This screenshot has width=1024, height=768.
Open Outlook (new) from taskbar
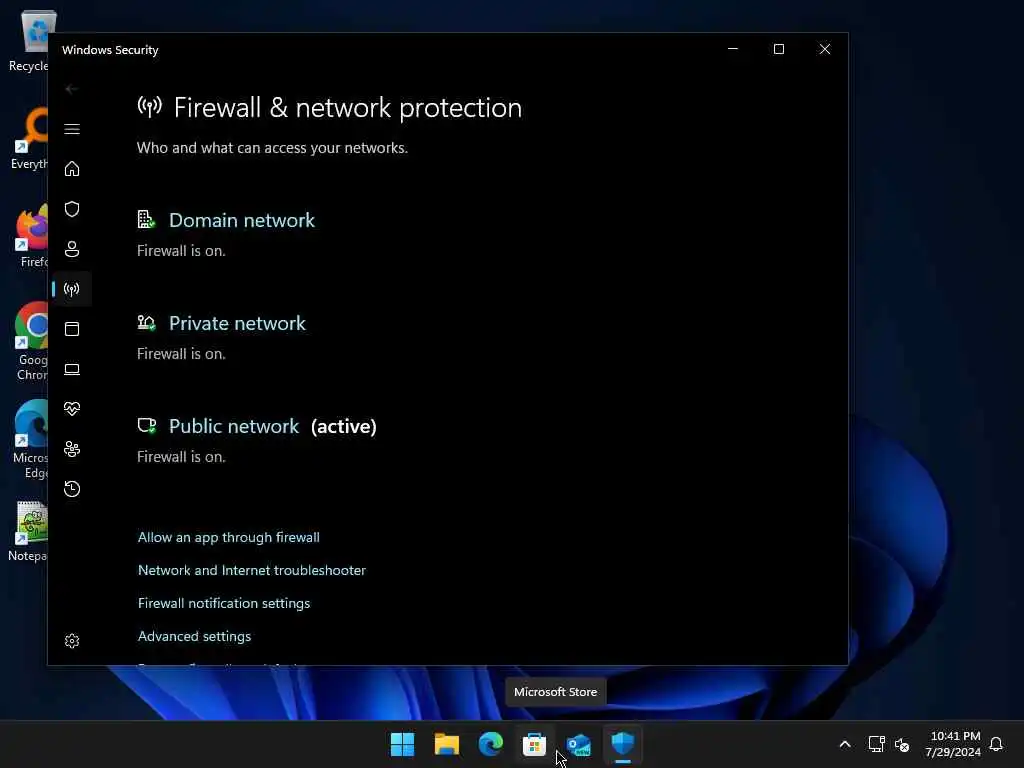tap(579, 744)
